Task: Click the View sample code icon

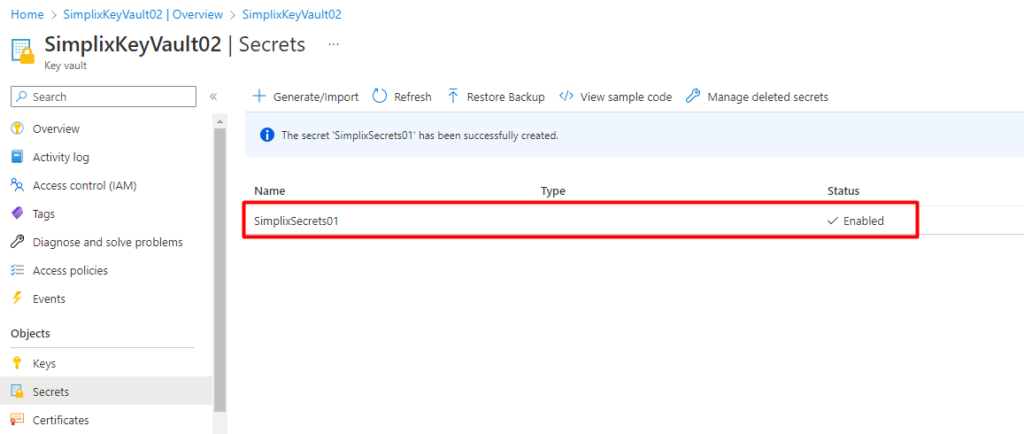Action: [x=566, y=97]
